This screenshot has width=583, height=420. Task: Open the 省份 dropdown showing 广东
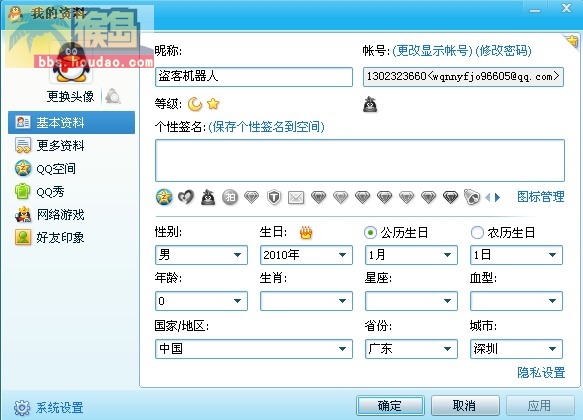click(x=411, y=349)
